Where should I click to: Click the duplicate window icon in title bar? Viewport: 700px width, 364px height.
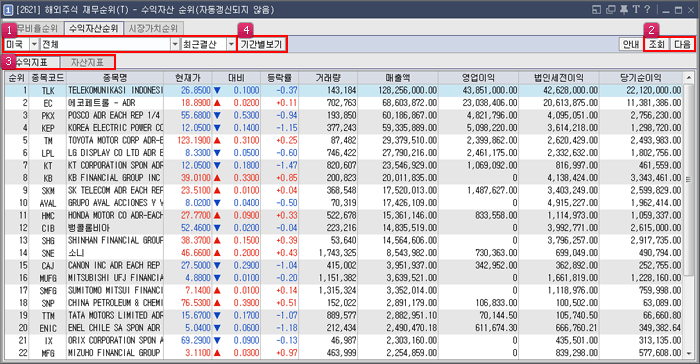(610, 9)
